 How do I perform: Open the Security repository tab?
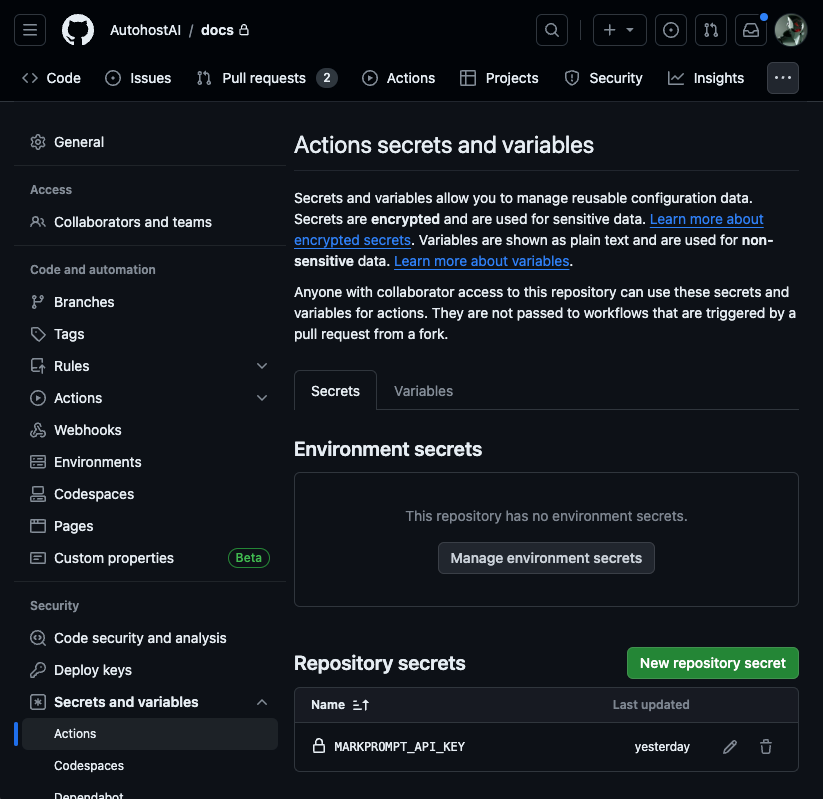[604, 77]
